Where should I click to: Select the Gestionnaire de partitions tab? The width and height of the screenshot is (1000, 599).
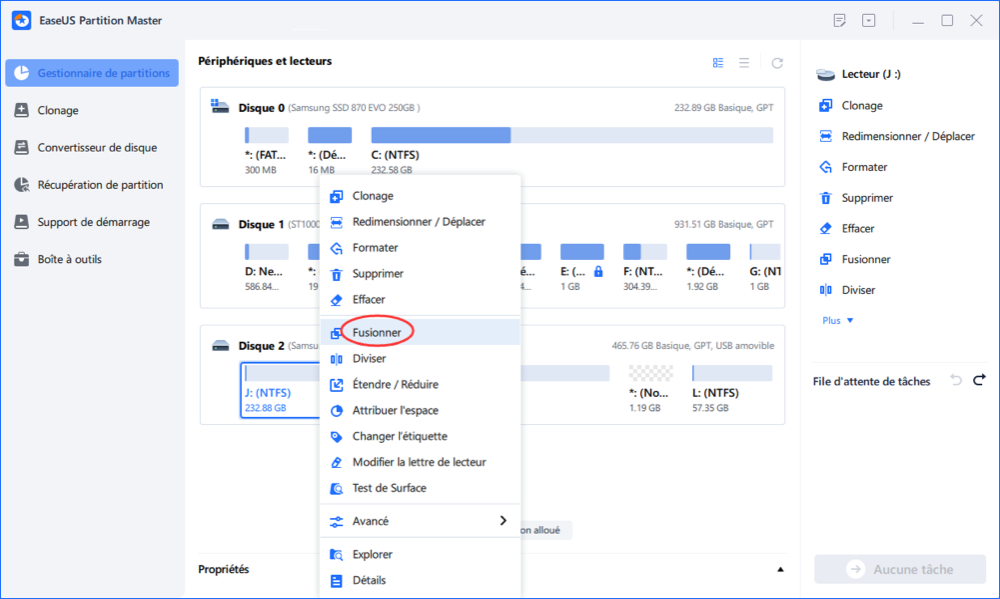[92, 74]
